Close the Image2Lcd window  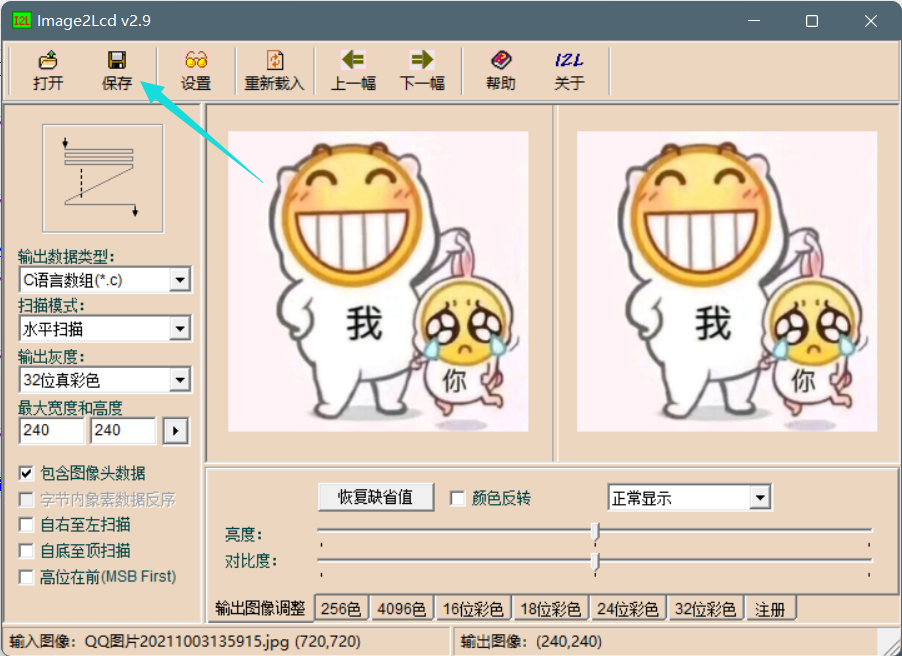click(x=870, y=21)
